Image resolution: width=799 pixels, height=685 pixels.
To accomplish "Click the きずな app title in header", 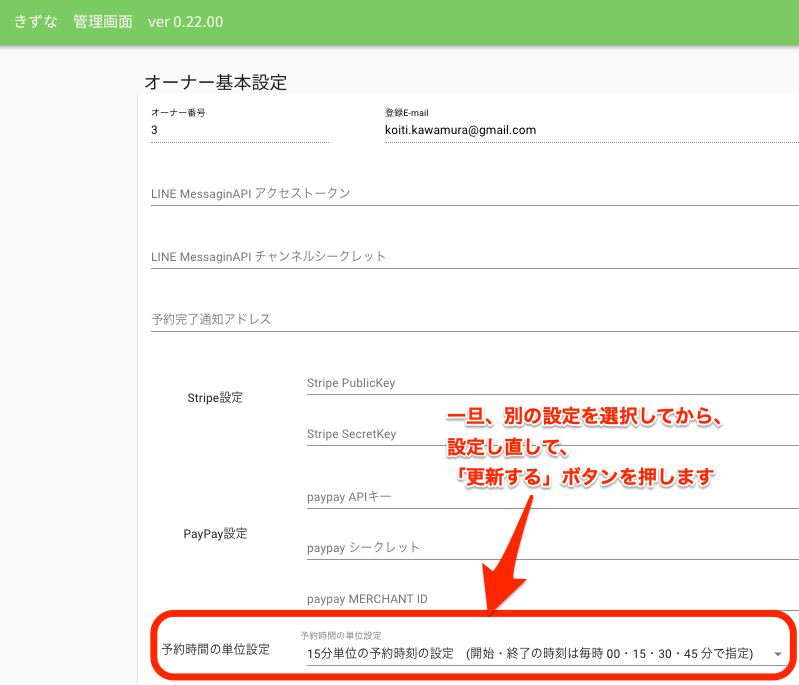I will [x=34, y=22].
